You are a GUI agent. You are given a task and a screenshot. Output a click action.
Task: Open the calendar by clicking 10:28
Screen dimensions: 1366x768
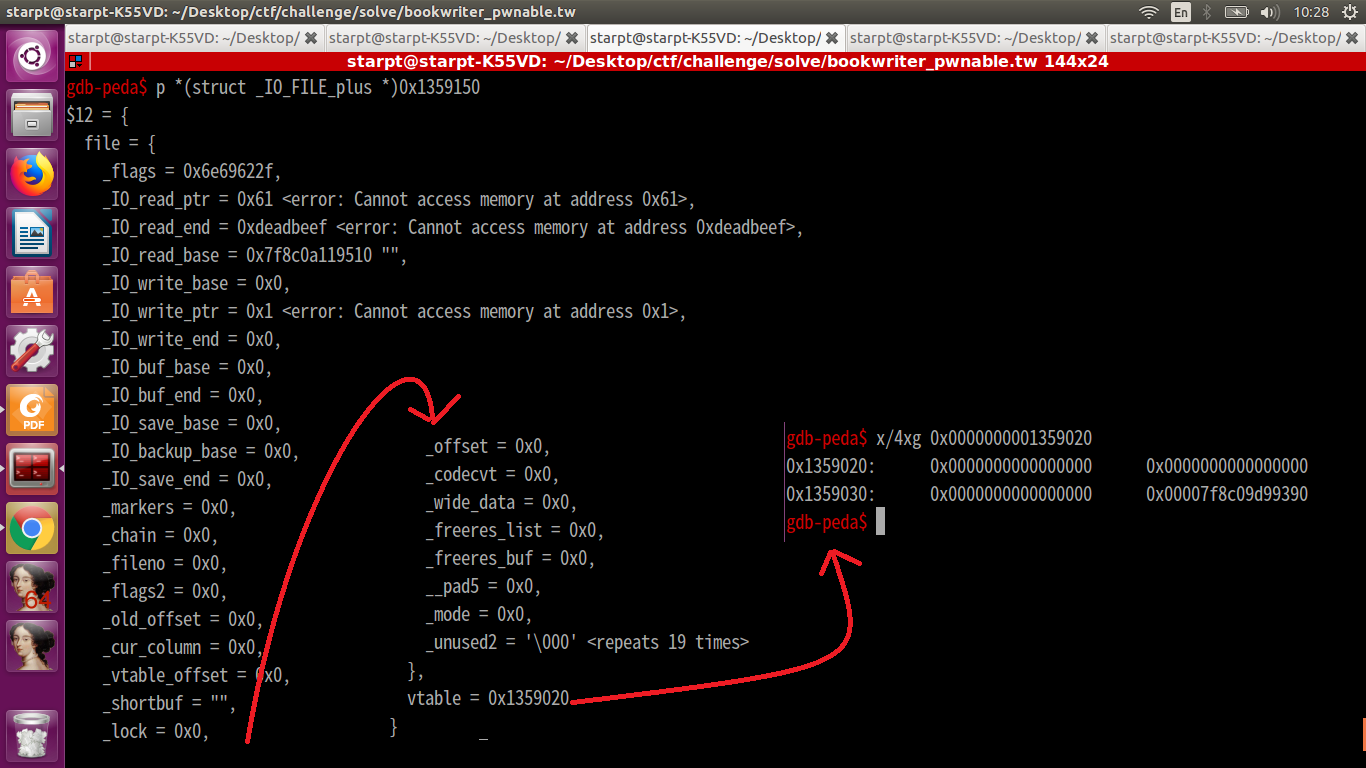click(x=1312, y=13)
